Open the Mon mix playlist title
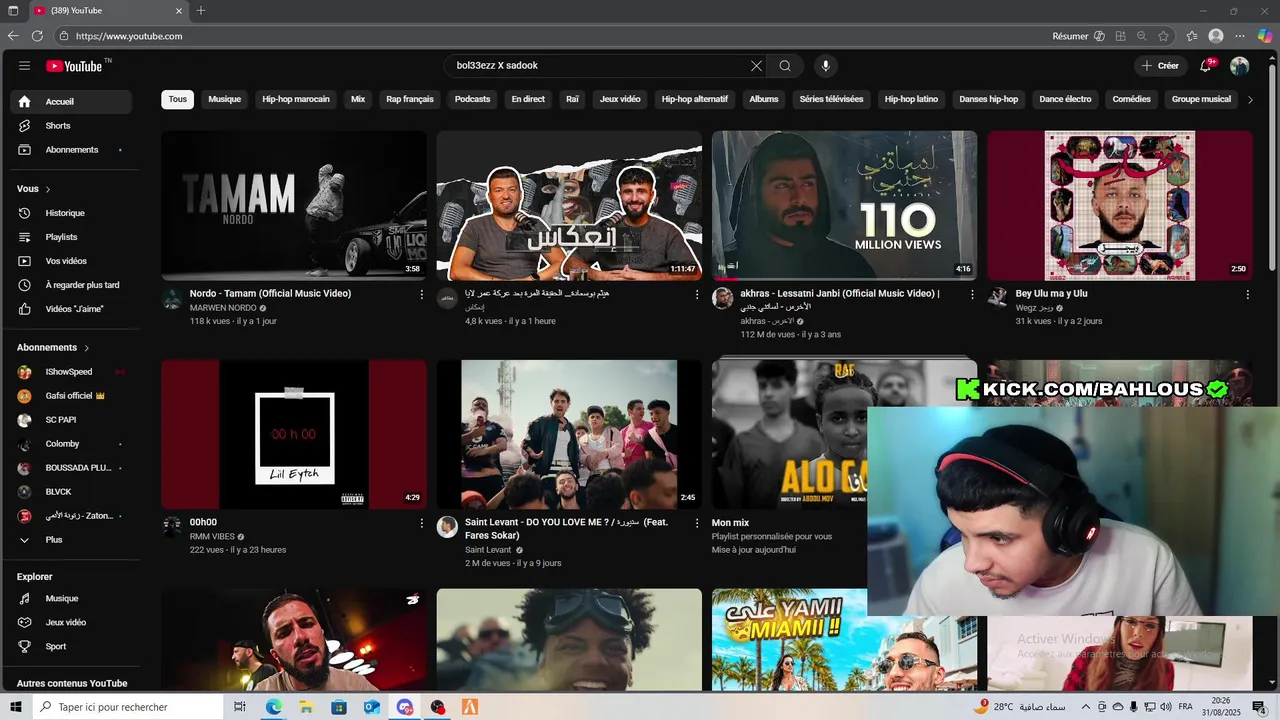1280x720 pixels. click(x=730, y=523)
